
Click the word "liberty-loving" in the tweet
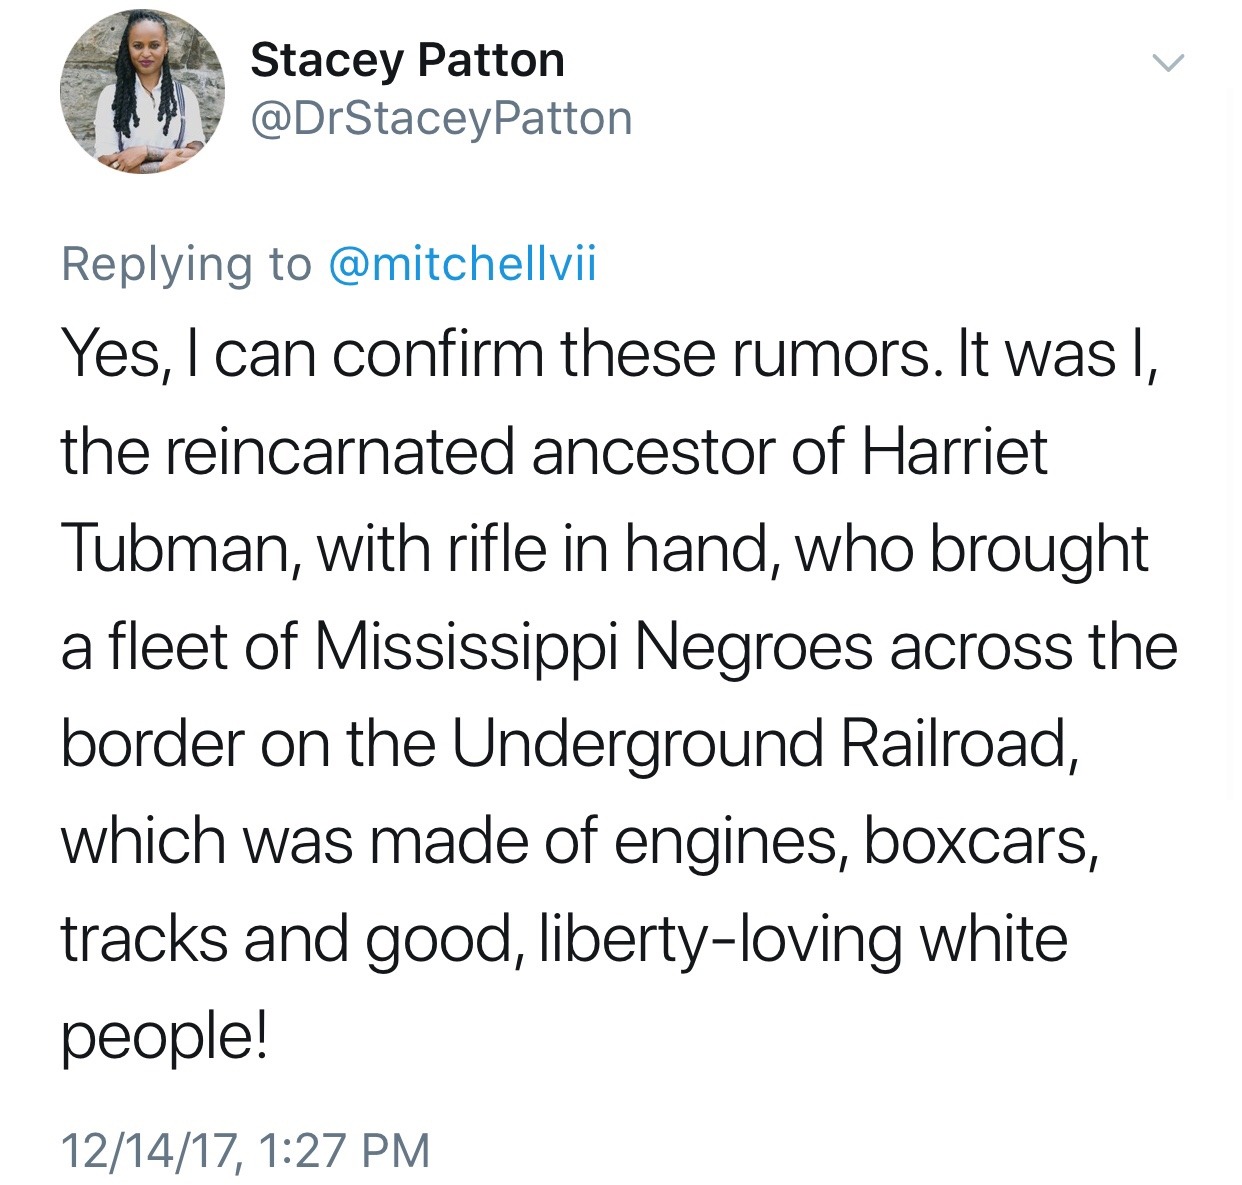tap(719, 939)
